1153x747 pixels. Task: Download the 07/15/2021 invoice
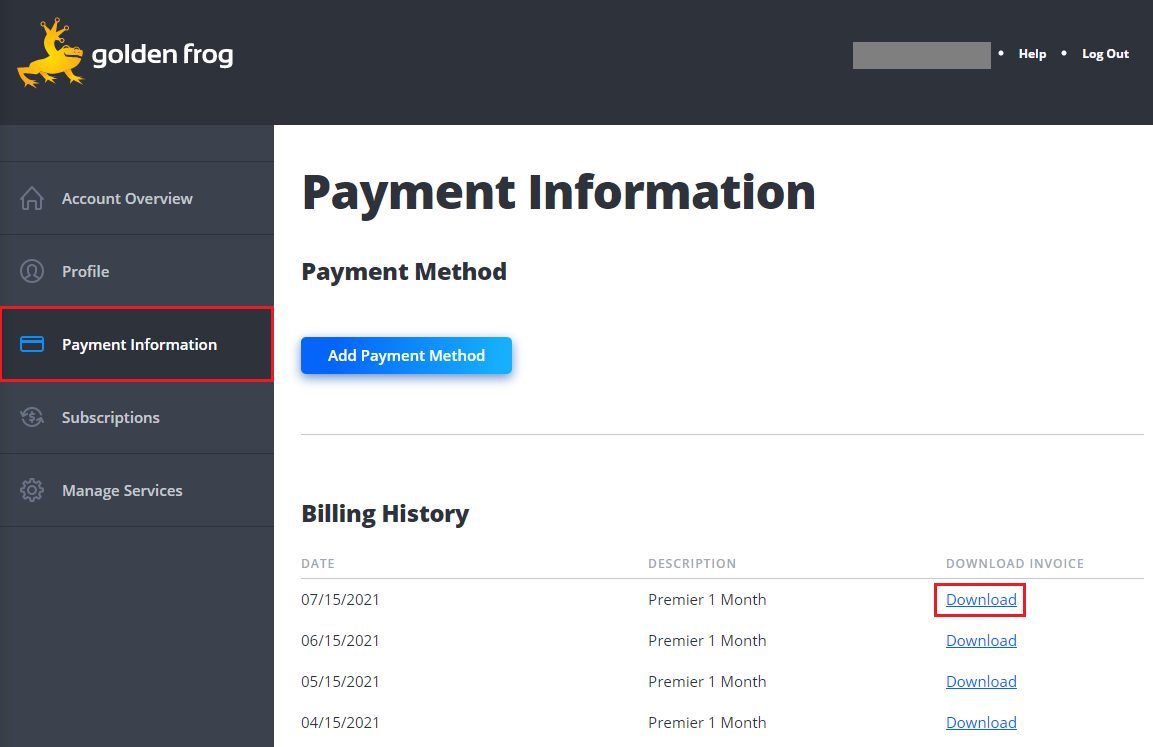(981, 599)
